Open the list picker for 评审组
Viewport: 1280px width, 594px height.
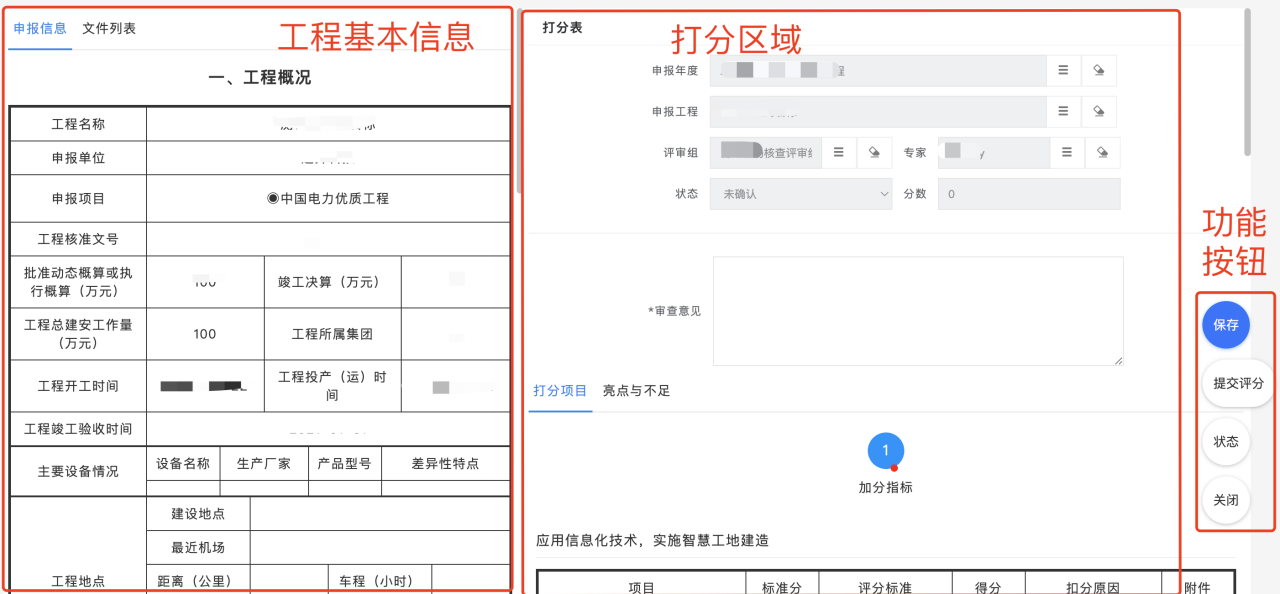[839, 153]
